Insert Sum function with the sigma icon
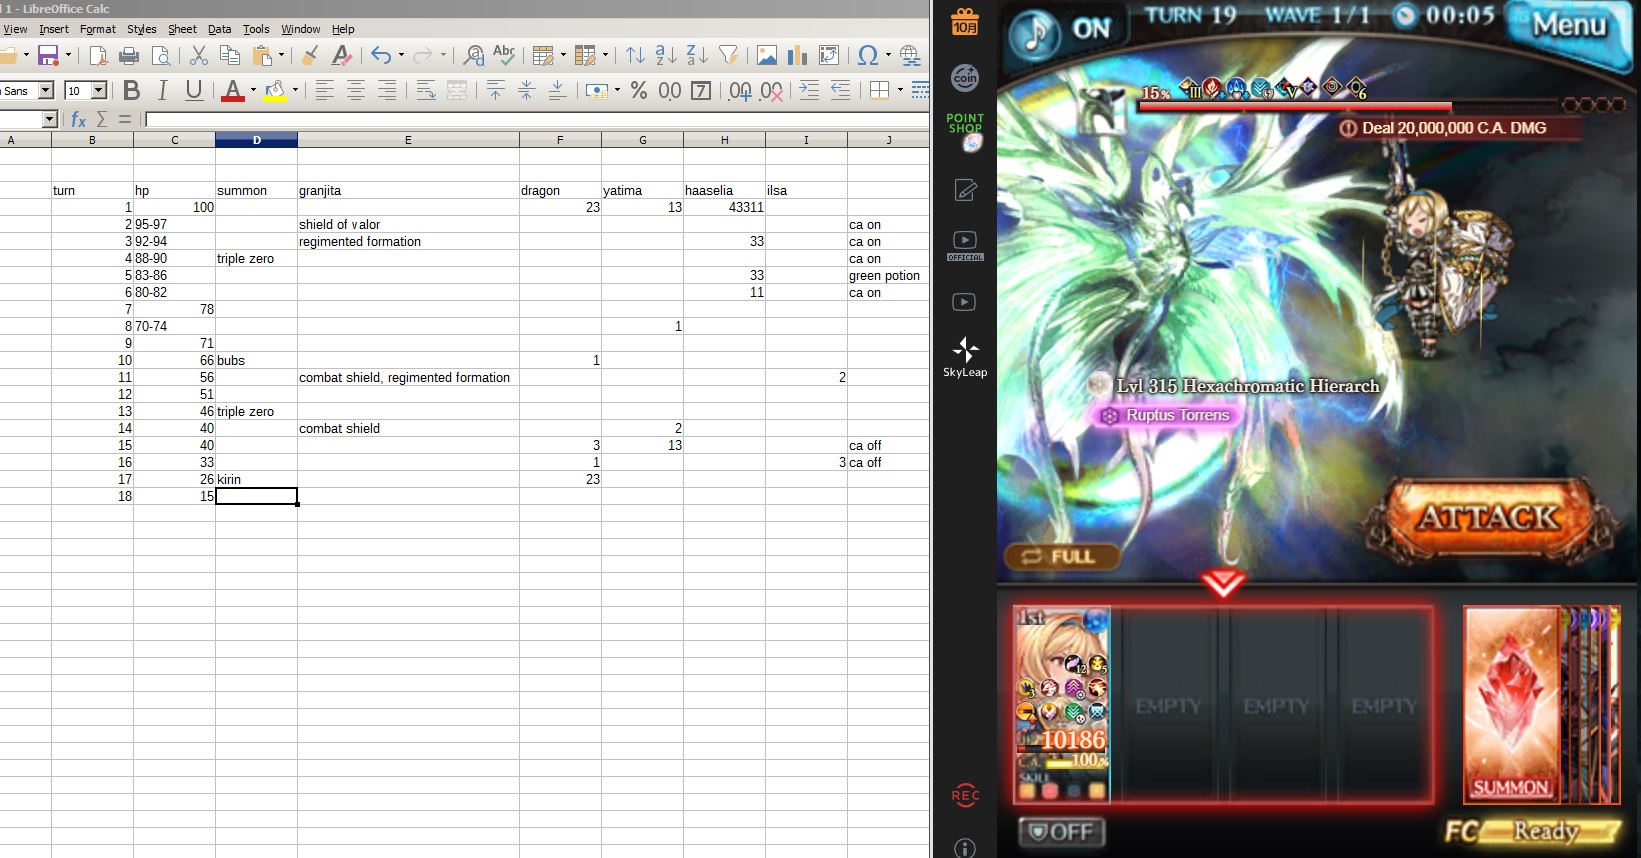The height and width of the screenshot is (858, 1641). [102, 120]
